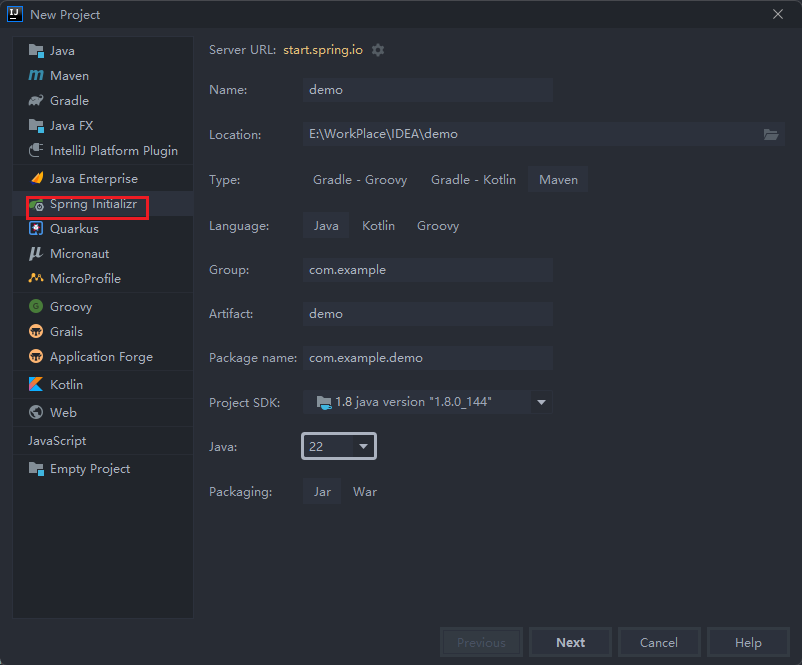Click the Micronaut mu icon
This screenshot has width=802, height=665.
tap(36, 253)
